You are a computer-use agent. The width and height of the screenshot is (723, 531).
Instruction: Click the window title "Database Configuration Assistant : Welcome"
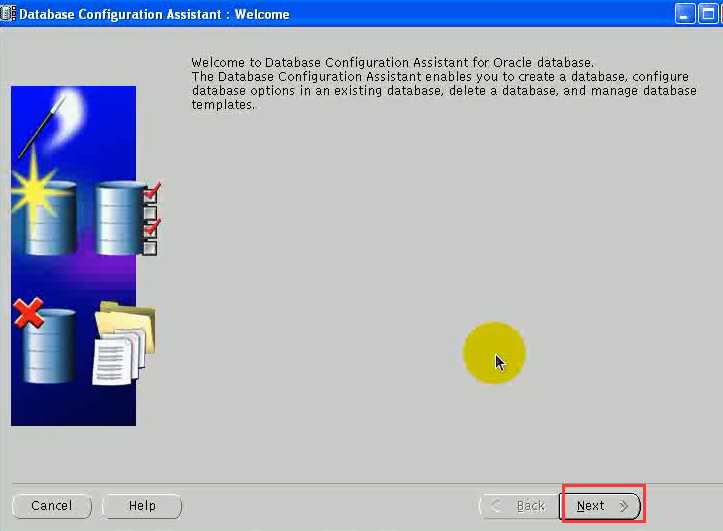(154, 14)
